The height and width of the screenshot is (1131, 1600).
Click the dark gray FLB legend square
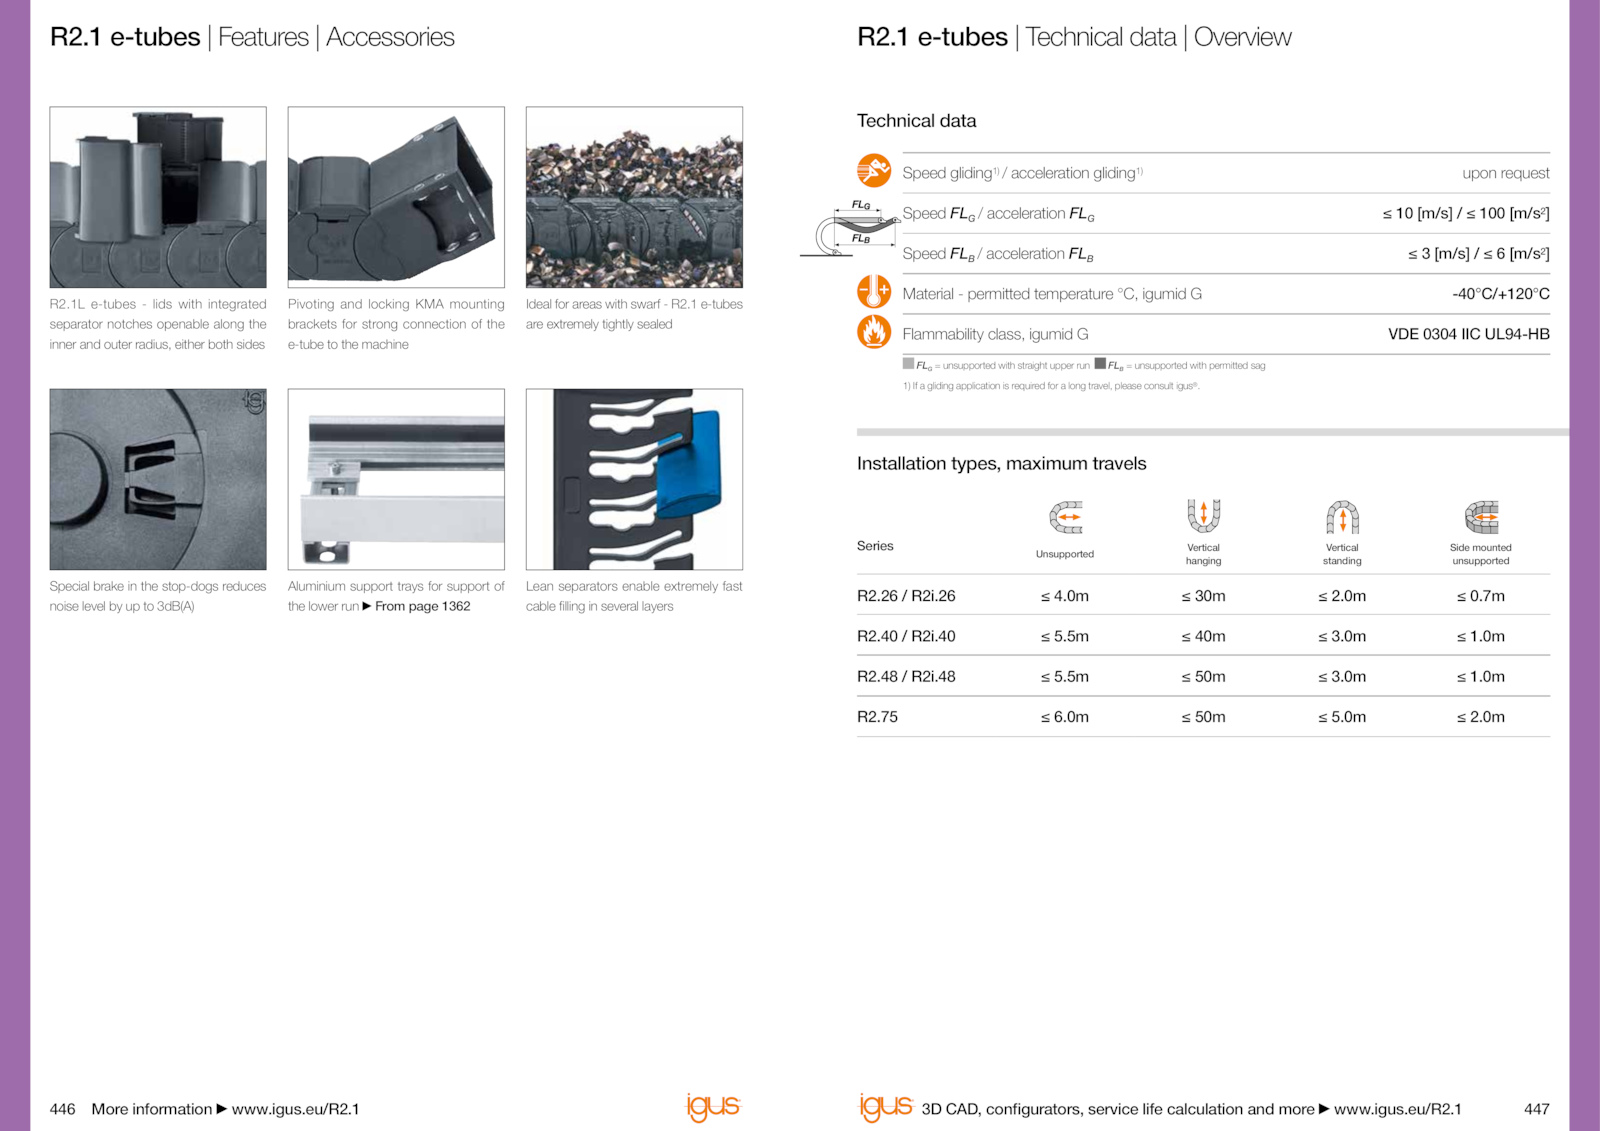pos(1100,364)
